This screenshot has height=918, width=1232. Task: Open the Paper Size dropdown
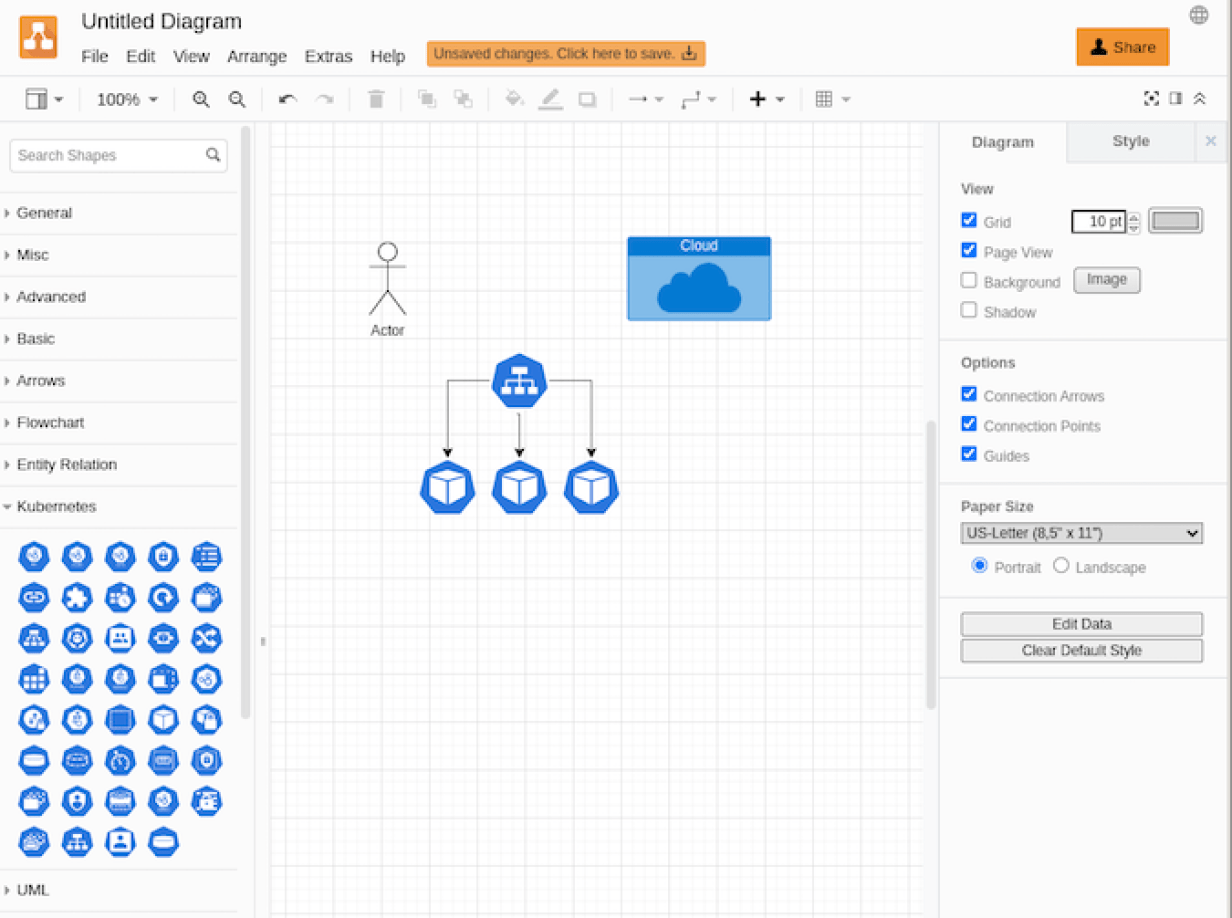[1081, 533]
